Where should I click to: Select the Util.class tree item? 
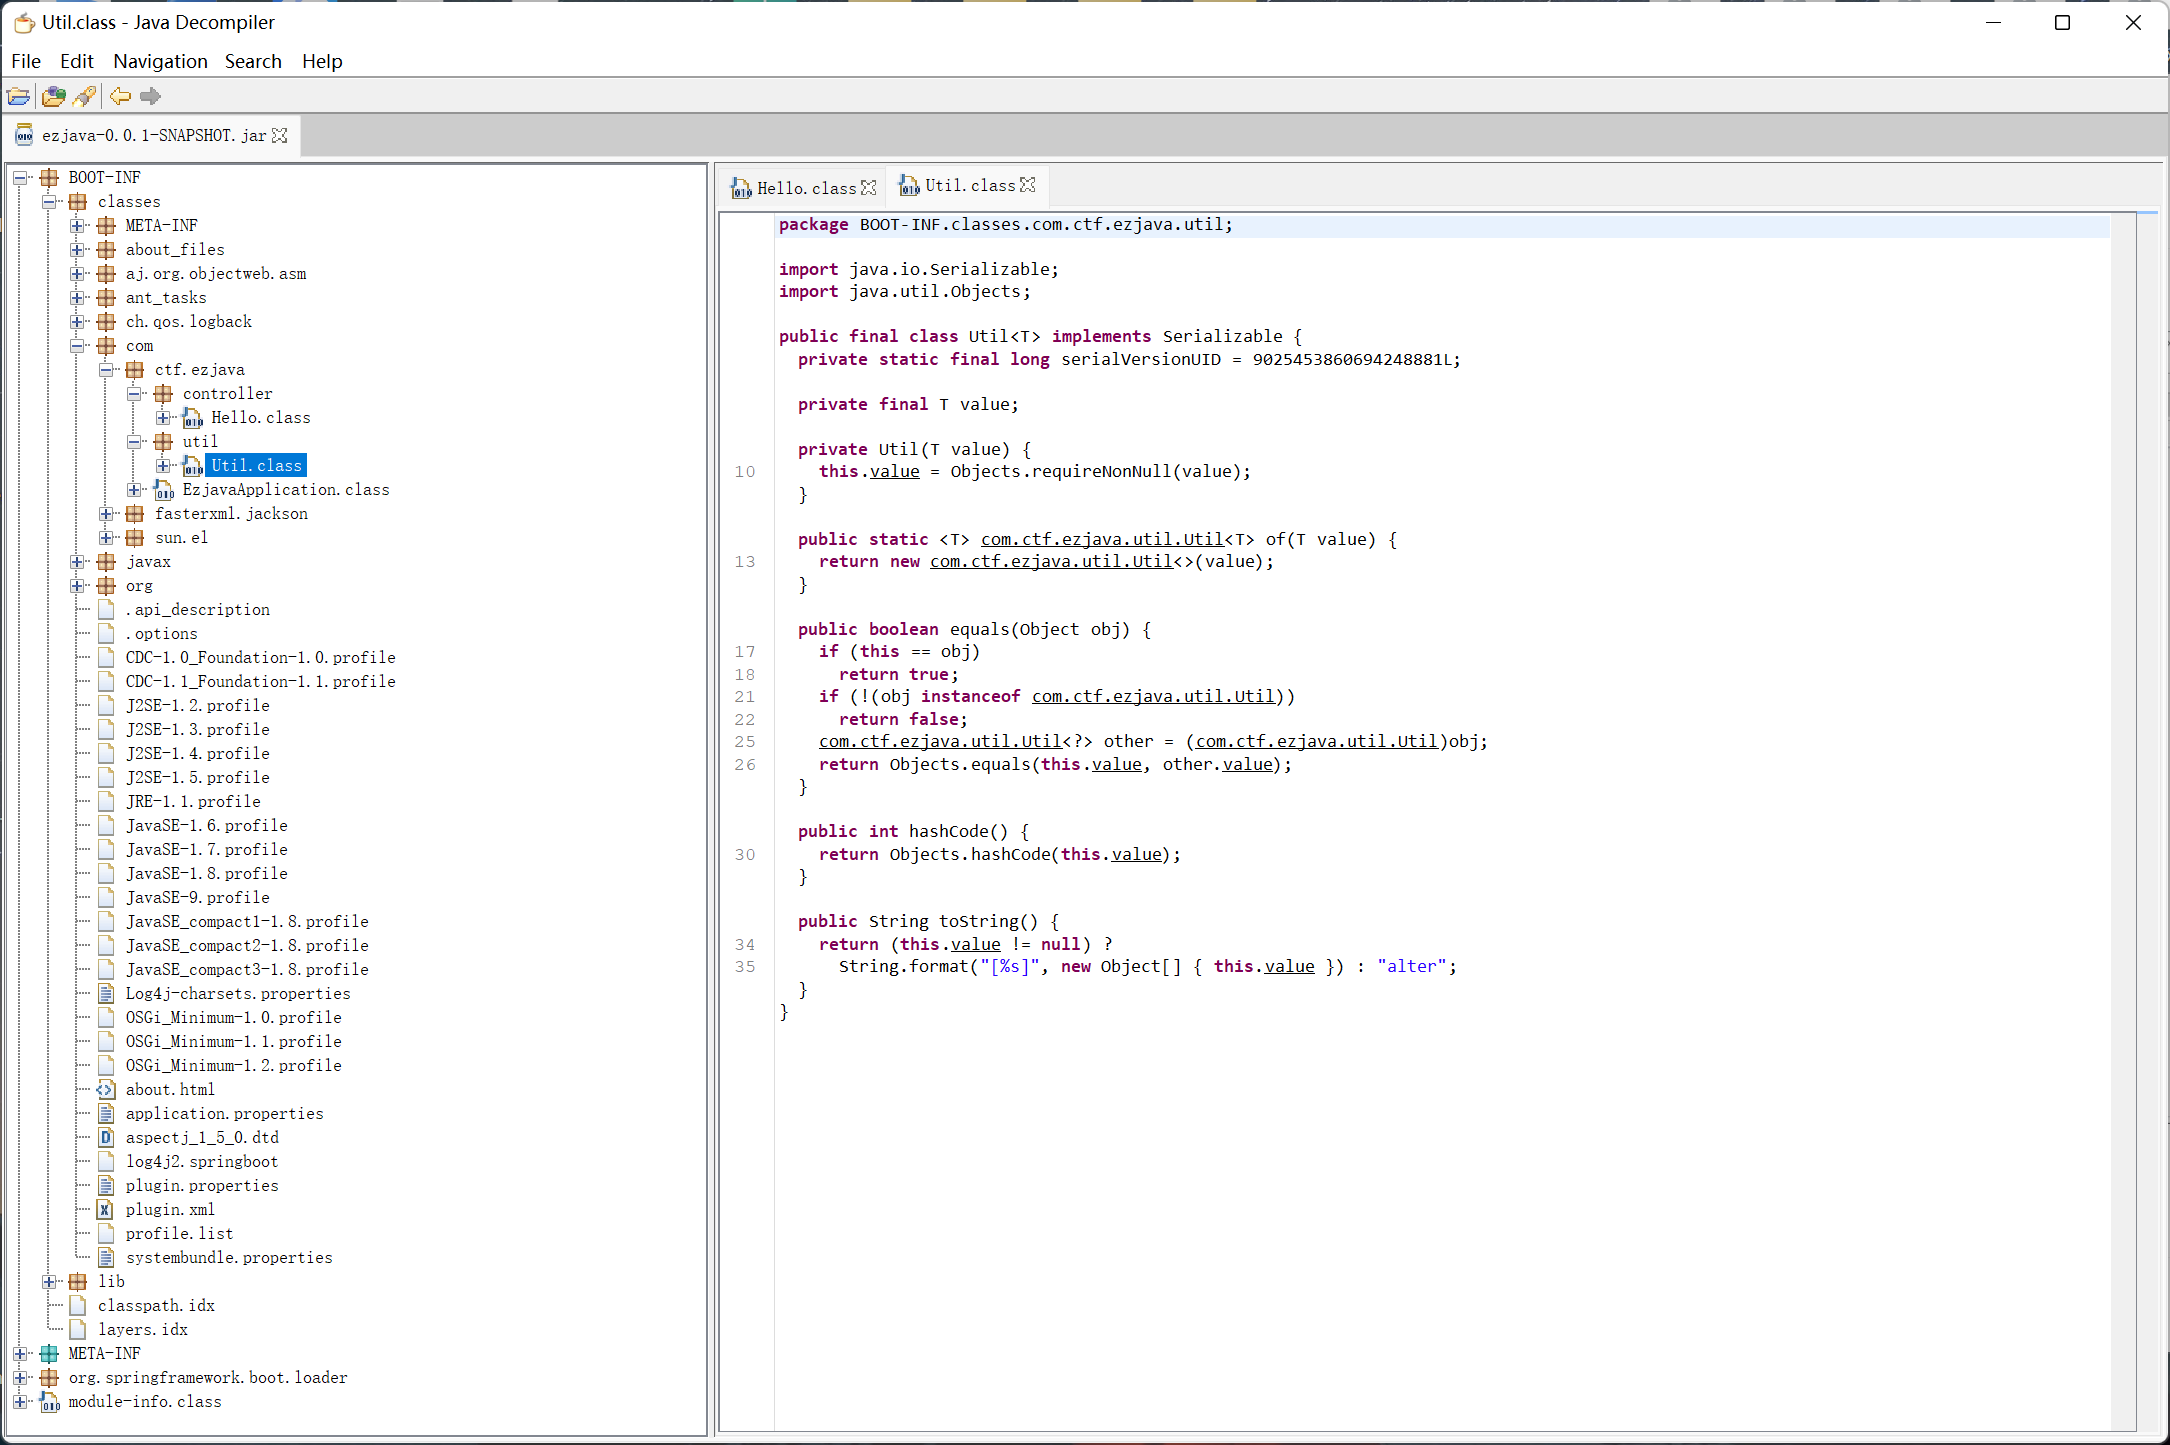[256, 466]
